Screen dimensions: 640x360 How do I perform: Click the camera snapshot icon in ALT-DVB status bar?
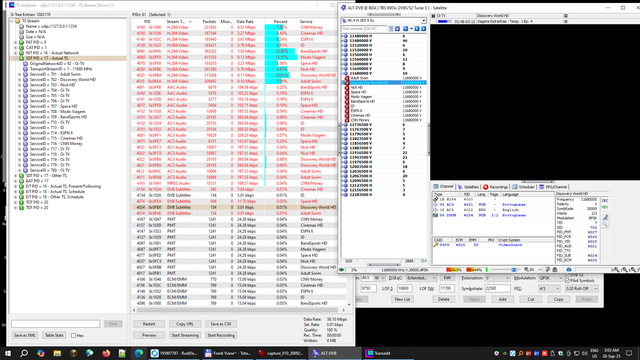pyautogui.click(x=569, y=270)
